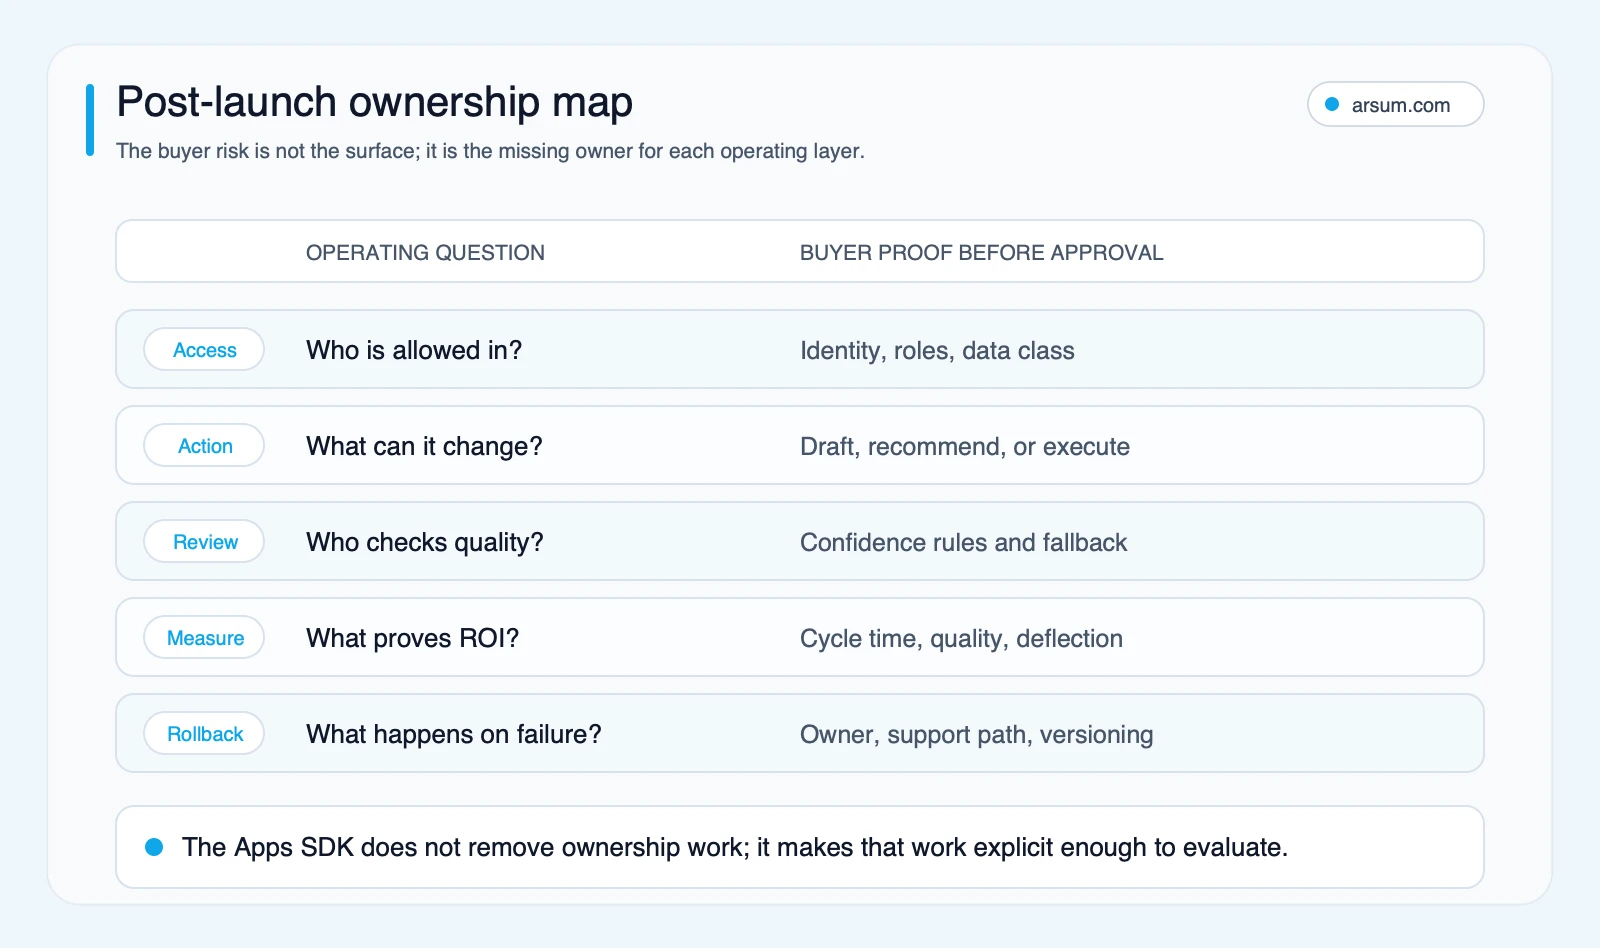Click the 'Post-launch ownership map' title
1600x948 pixels.
[375, 103]
